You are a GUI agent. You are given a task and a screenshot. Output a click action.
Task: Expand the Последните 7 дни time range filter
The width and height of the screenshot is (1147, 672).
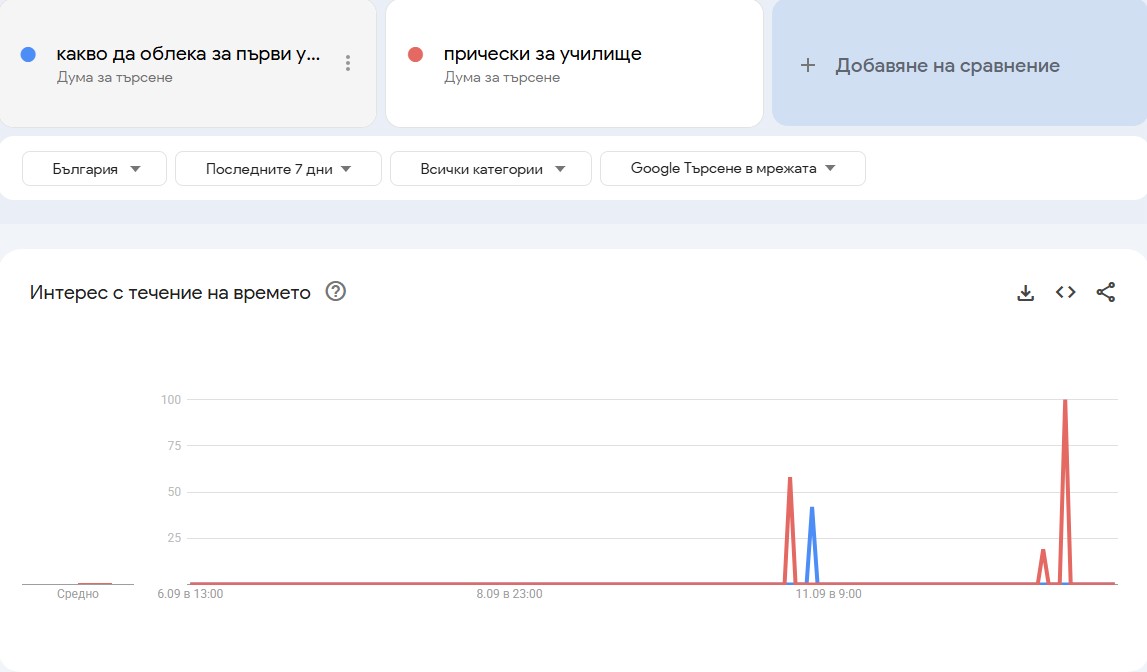tap(277, 168)
